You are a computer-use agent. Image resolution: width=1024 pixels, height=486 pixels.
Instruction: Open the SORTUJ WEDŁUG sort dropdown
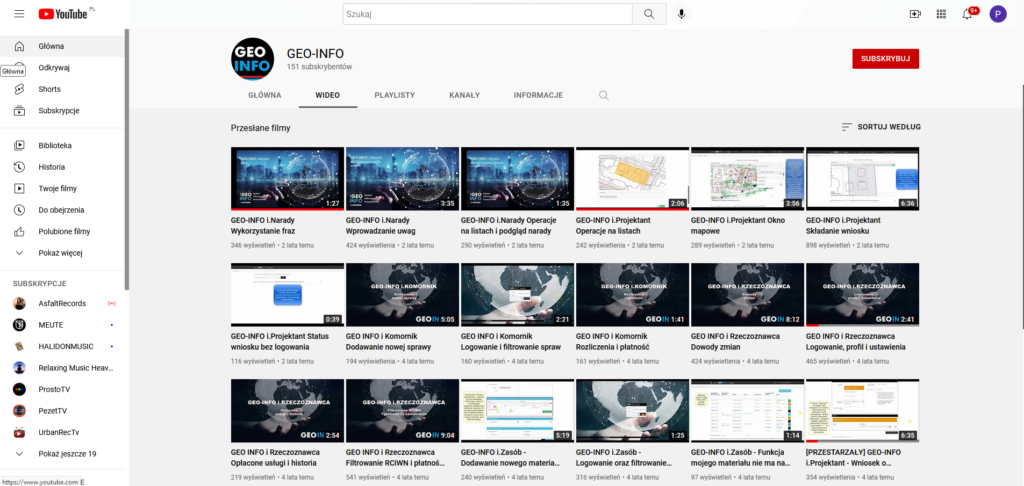[881, 127]
